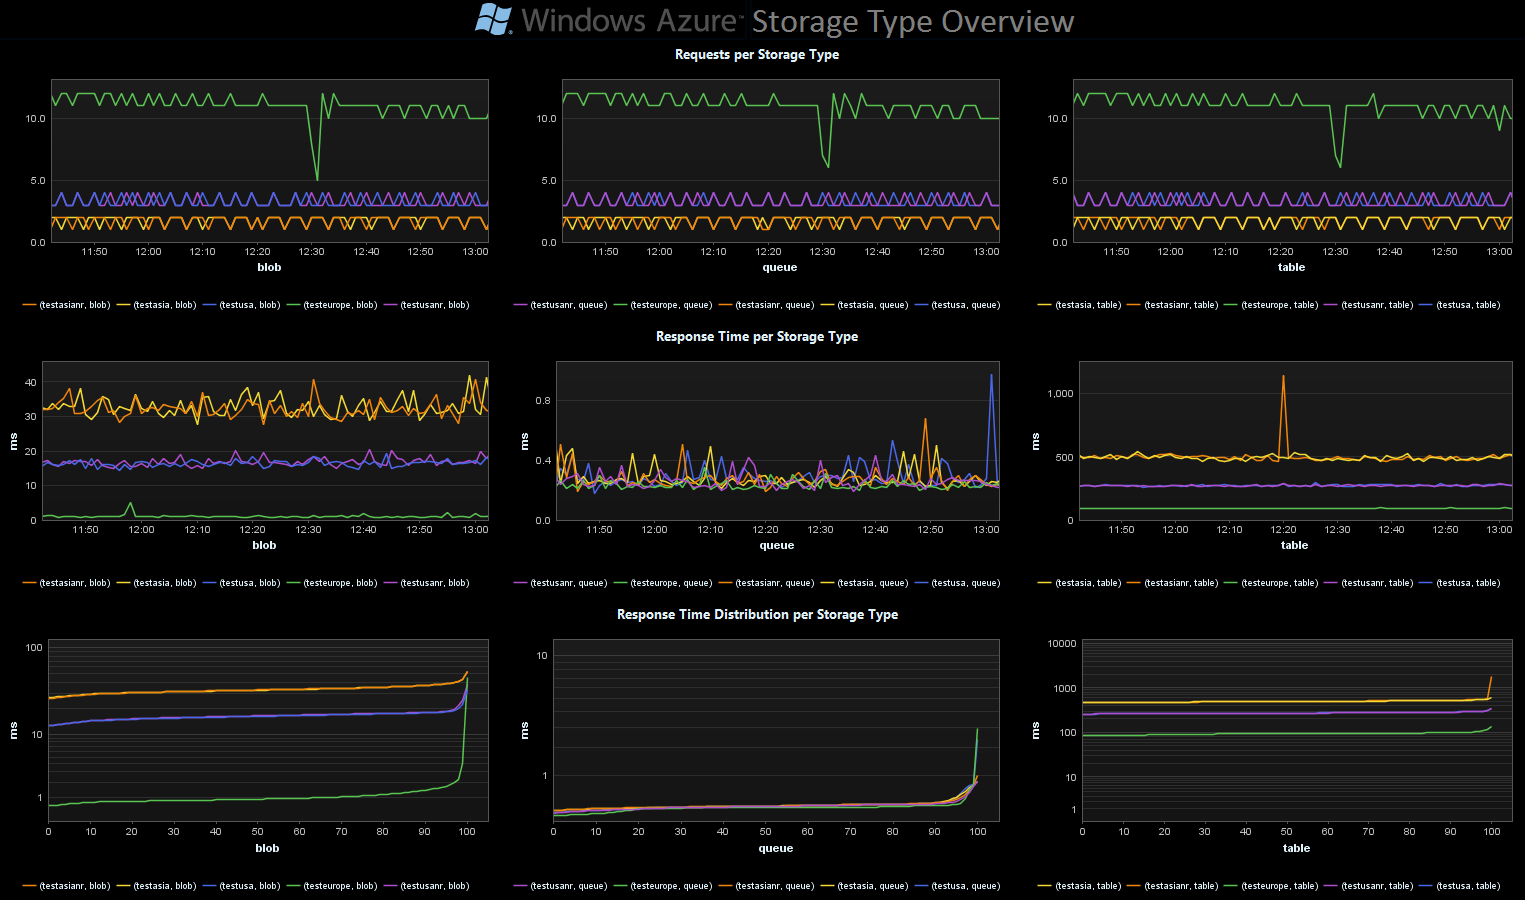The image size is (1525, 900).
Task: Toggle (testusa, queue) legend under requests chart
Action: click(958, 305)
